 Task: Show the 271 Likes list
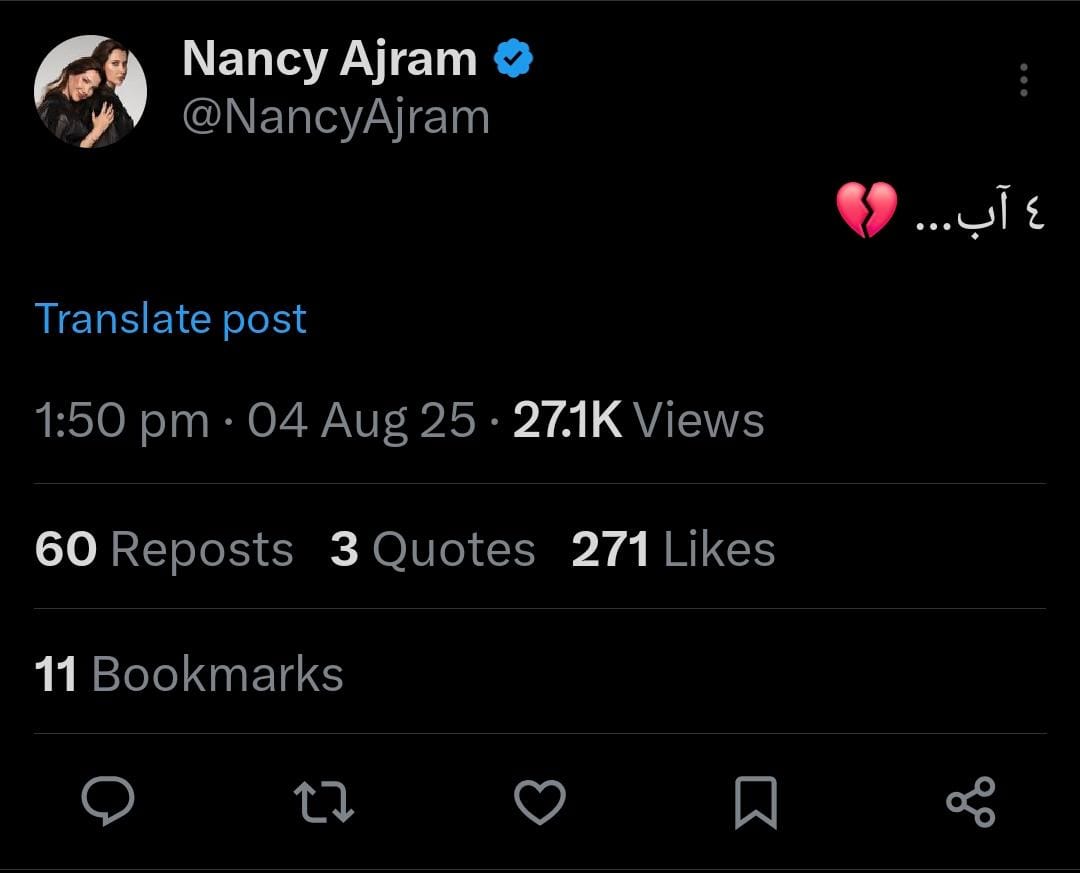[673, 550]
